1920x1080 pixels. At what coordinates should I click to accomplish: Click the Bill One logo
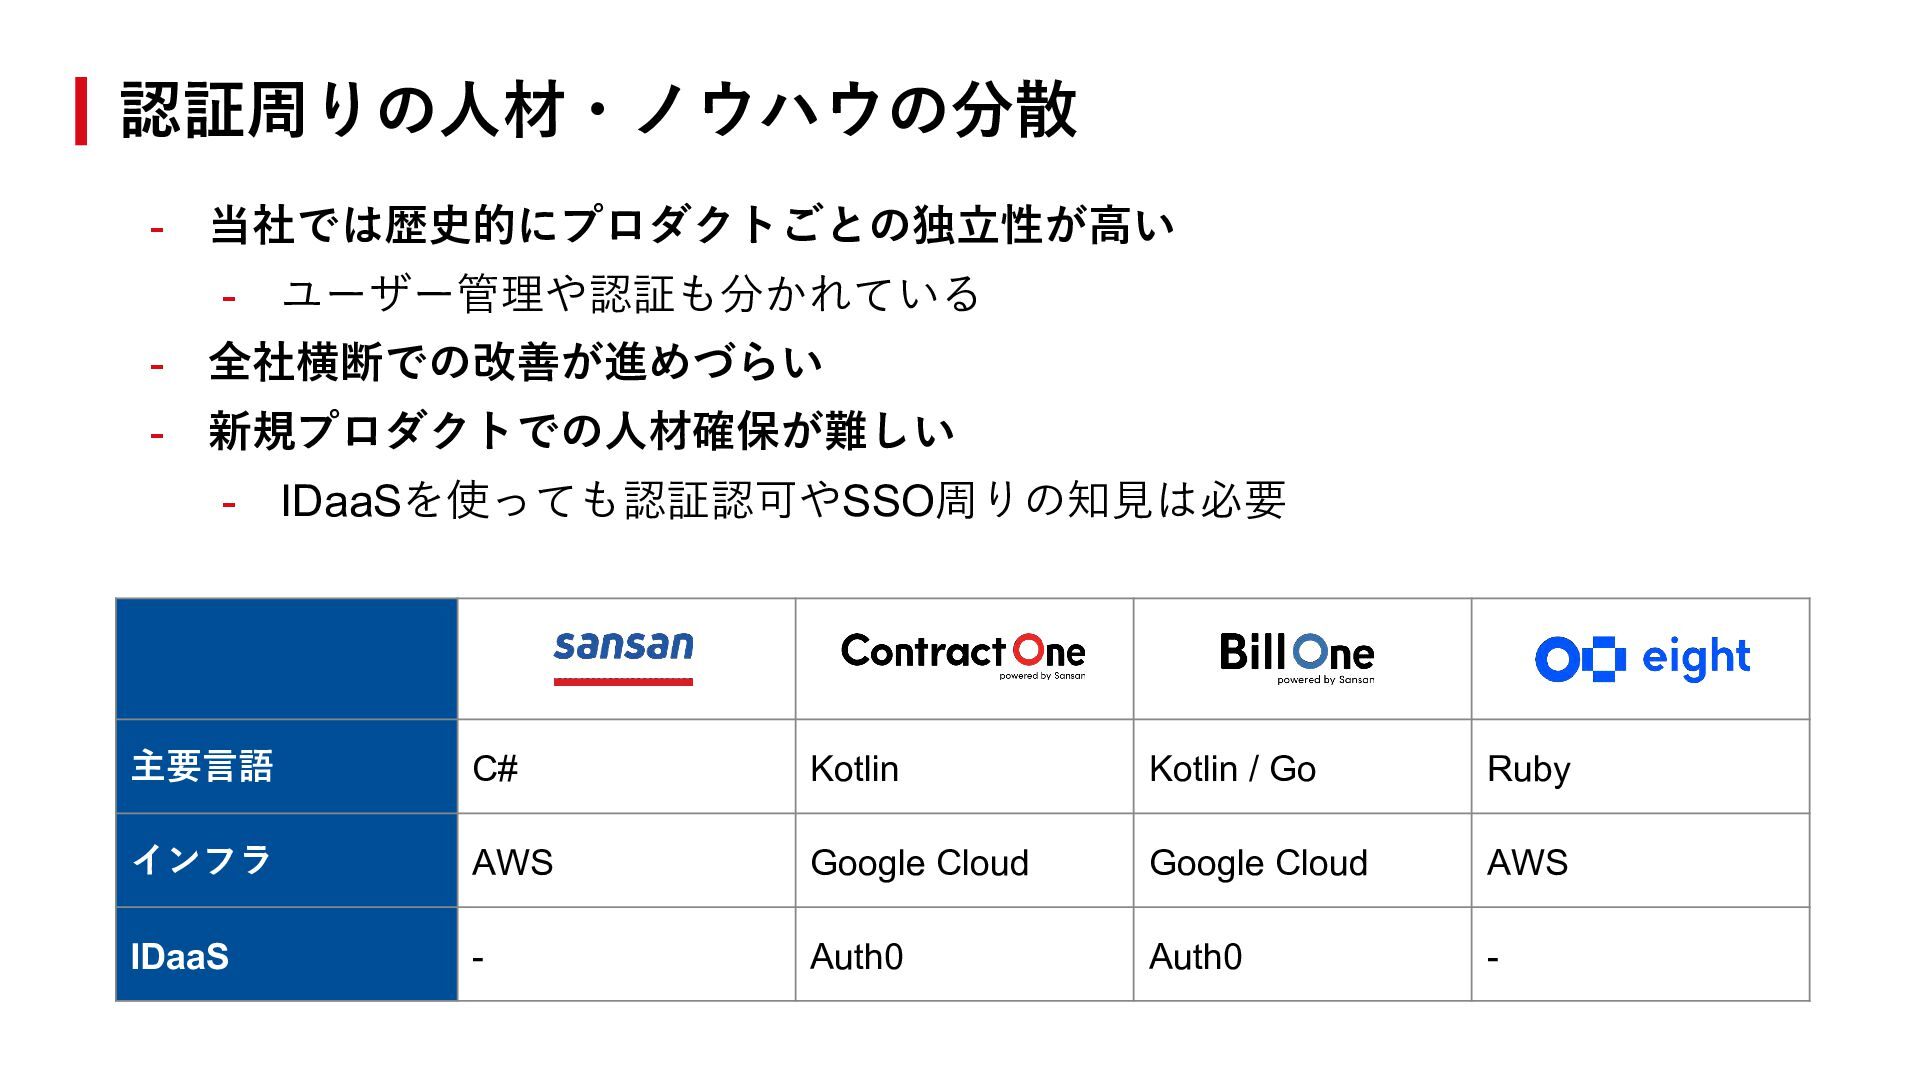(1297, 657)
